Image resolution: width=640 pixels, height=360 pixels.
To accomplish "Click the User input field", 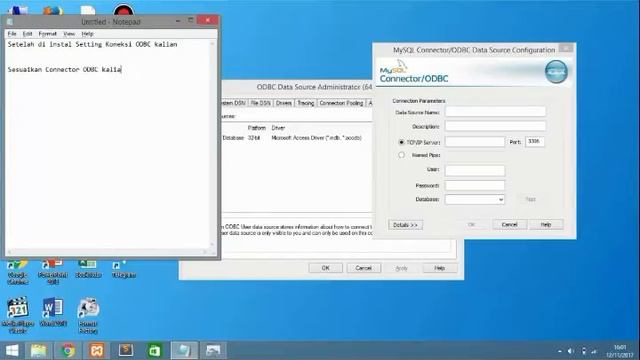I will [x=475, y=170].
